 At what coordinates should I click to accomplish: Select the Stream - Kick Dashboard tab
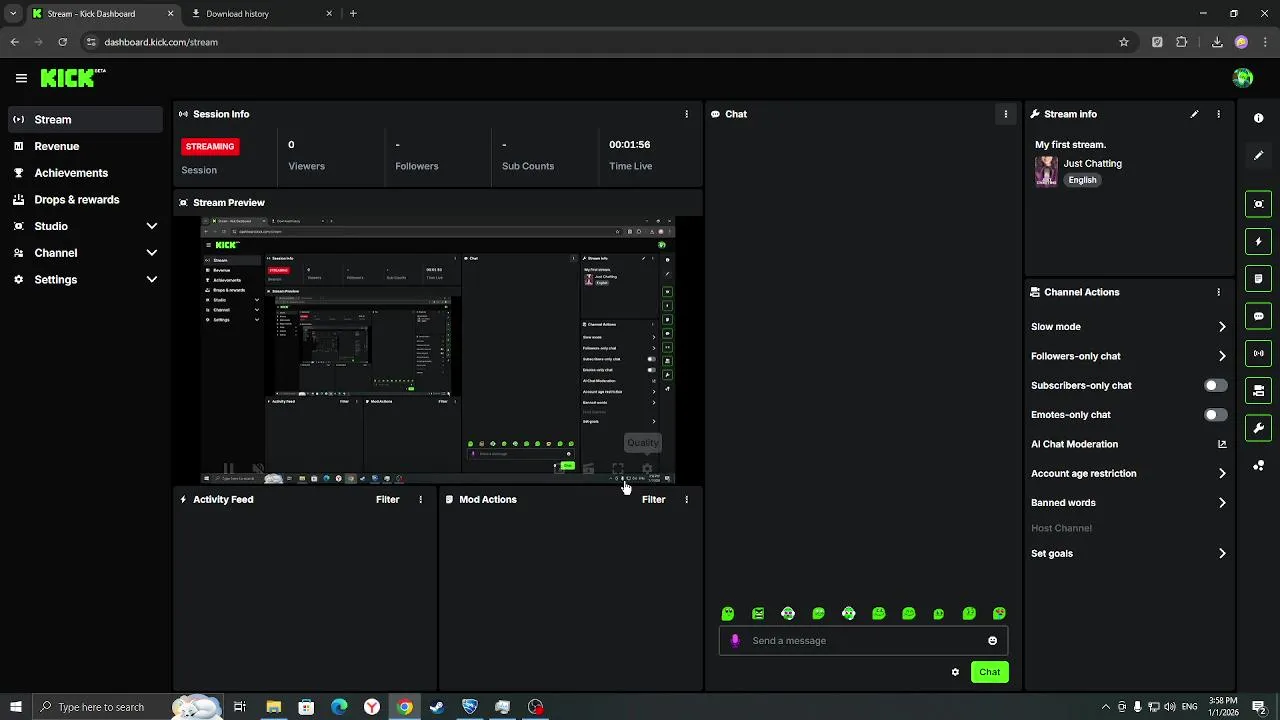(102, 14)
